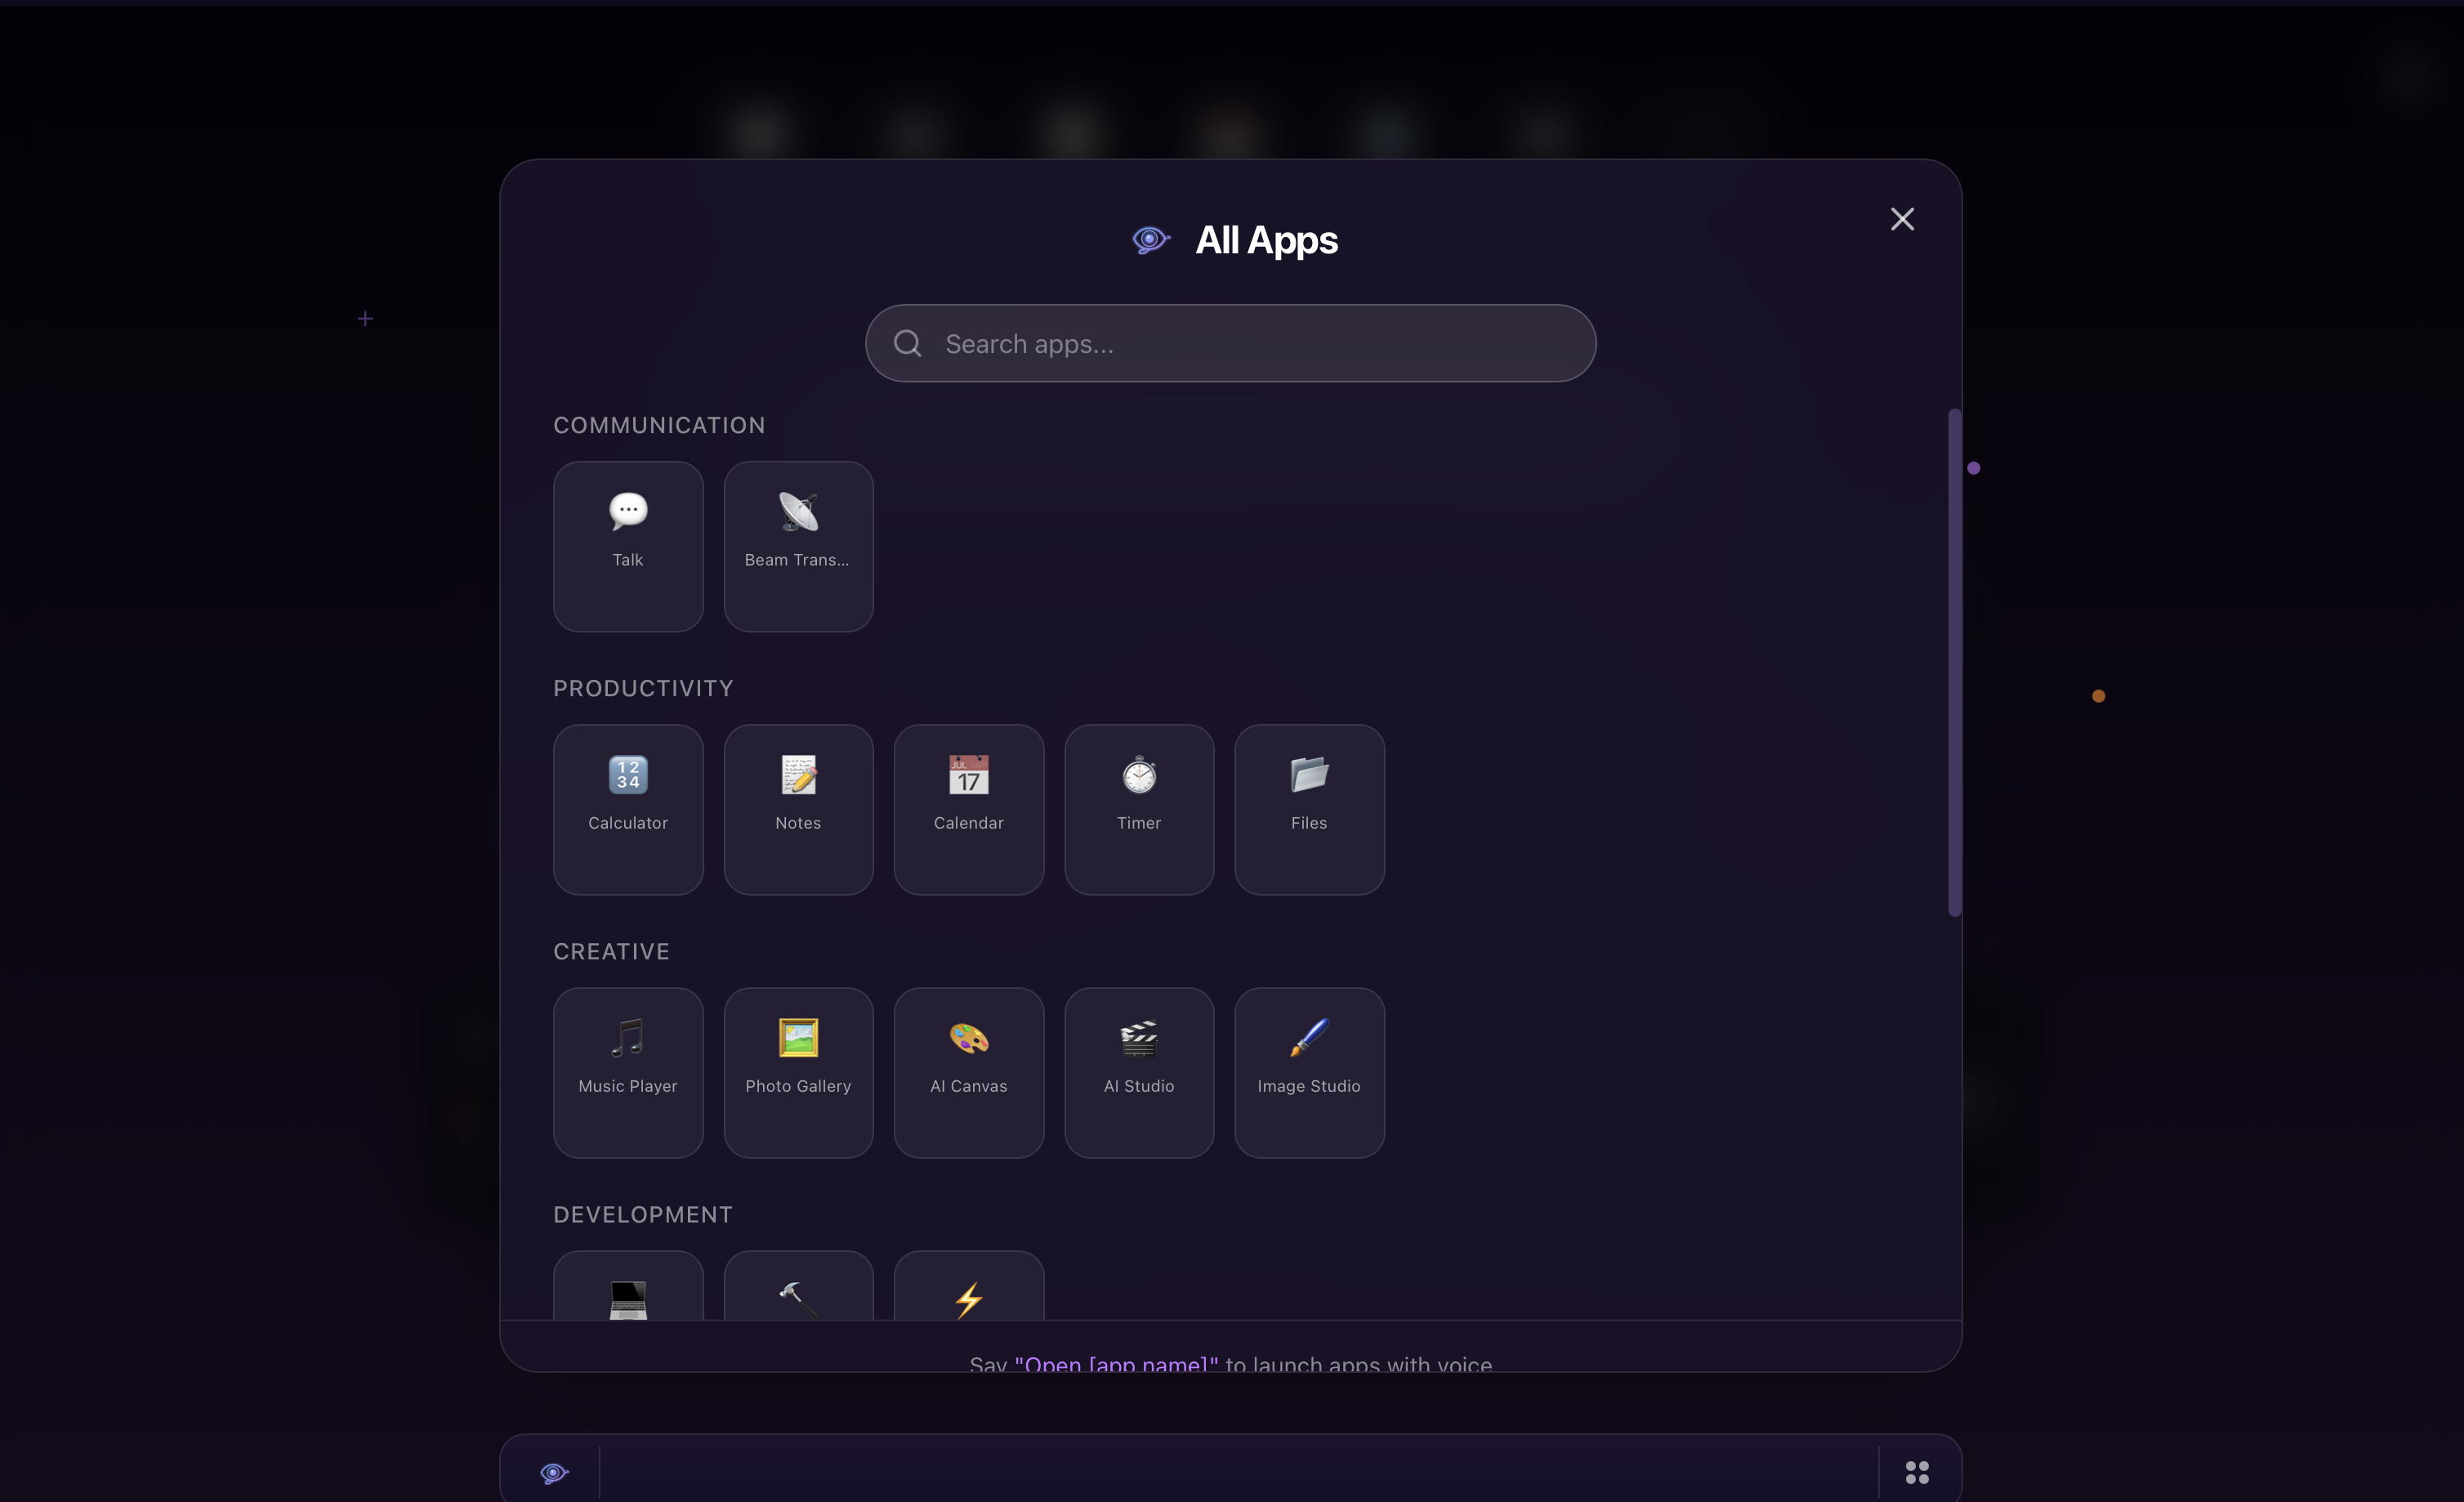
Task: Launch the hammer tool app in Development
Action: click(798, 1297)
